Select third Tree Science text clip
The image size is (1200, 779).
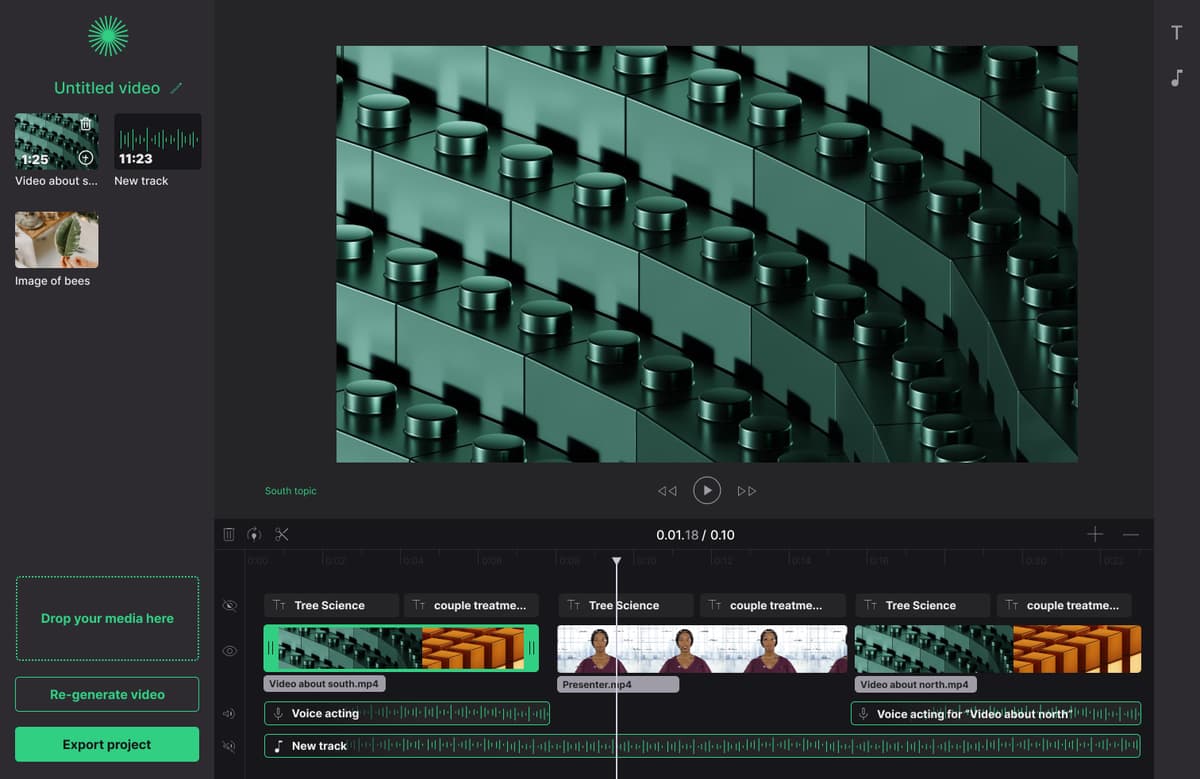click(922, 605)
